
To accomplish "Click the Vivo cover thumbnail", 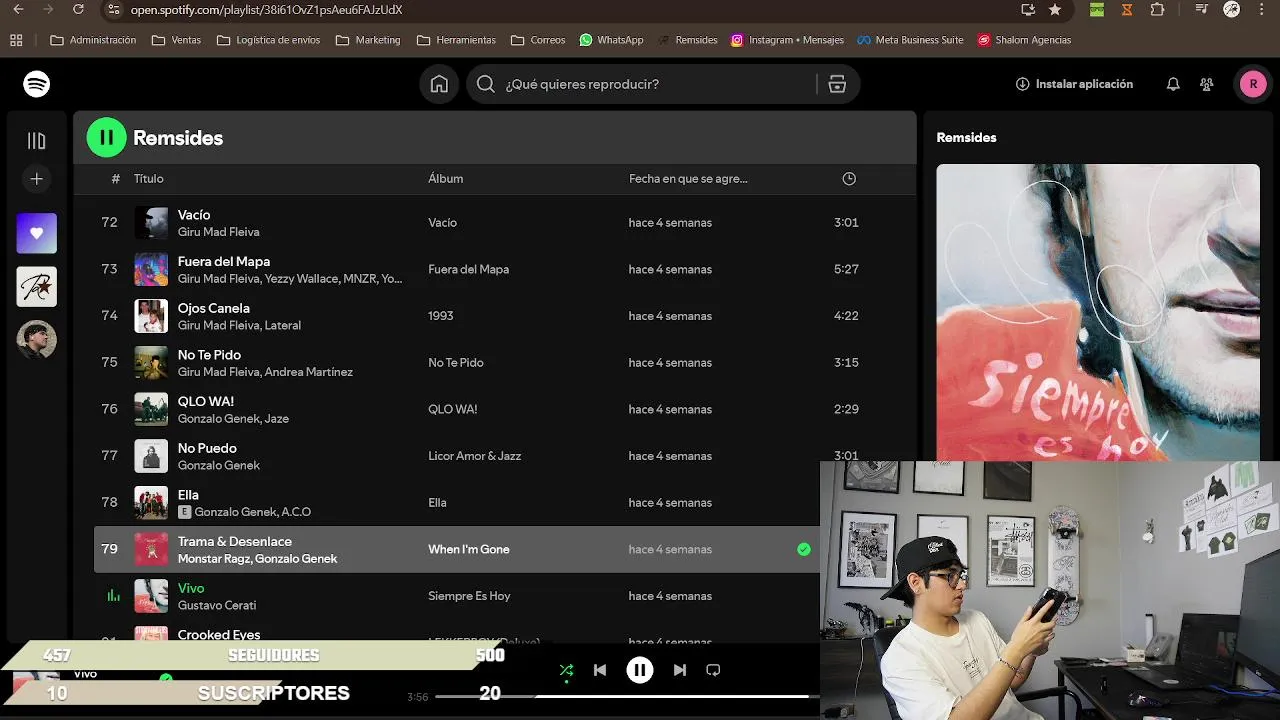I will 151,596.
